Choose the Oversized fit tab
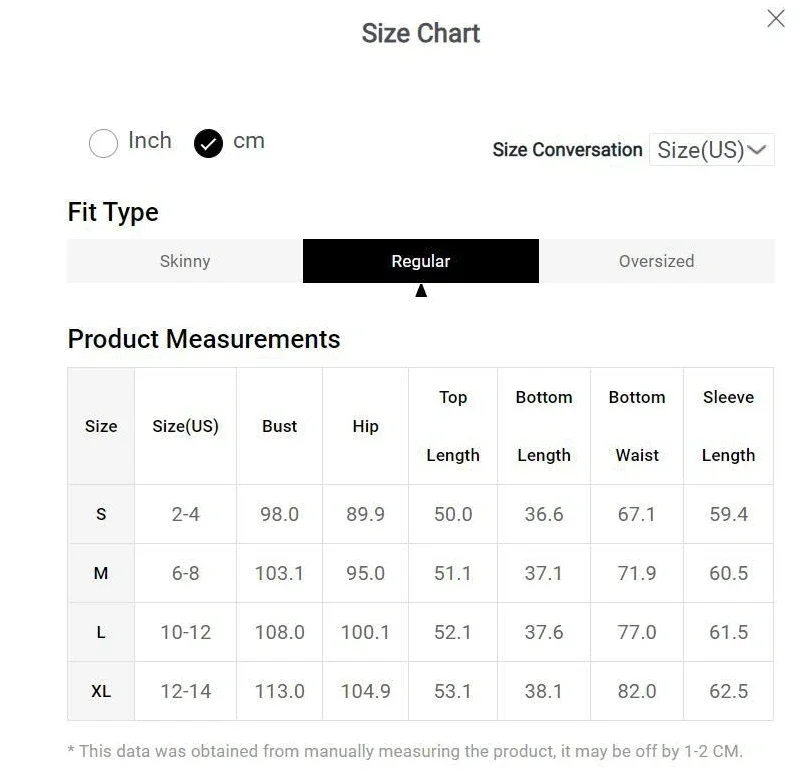This screenshot has width=809, height=781. [x=656, y=261]
